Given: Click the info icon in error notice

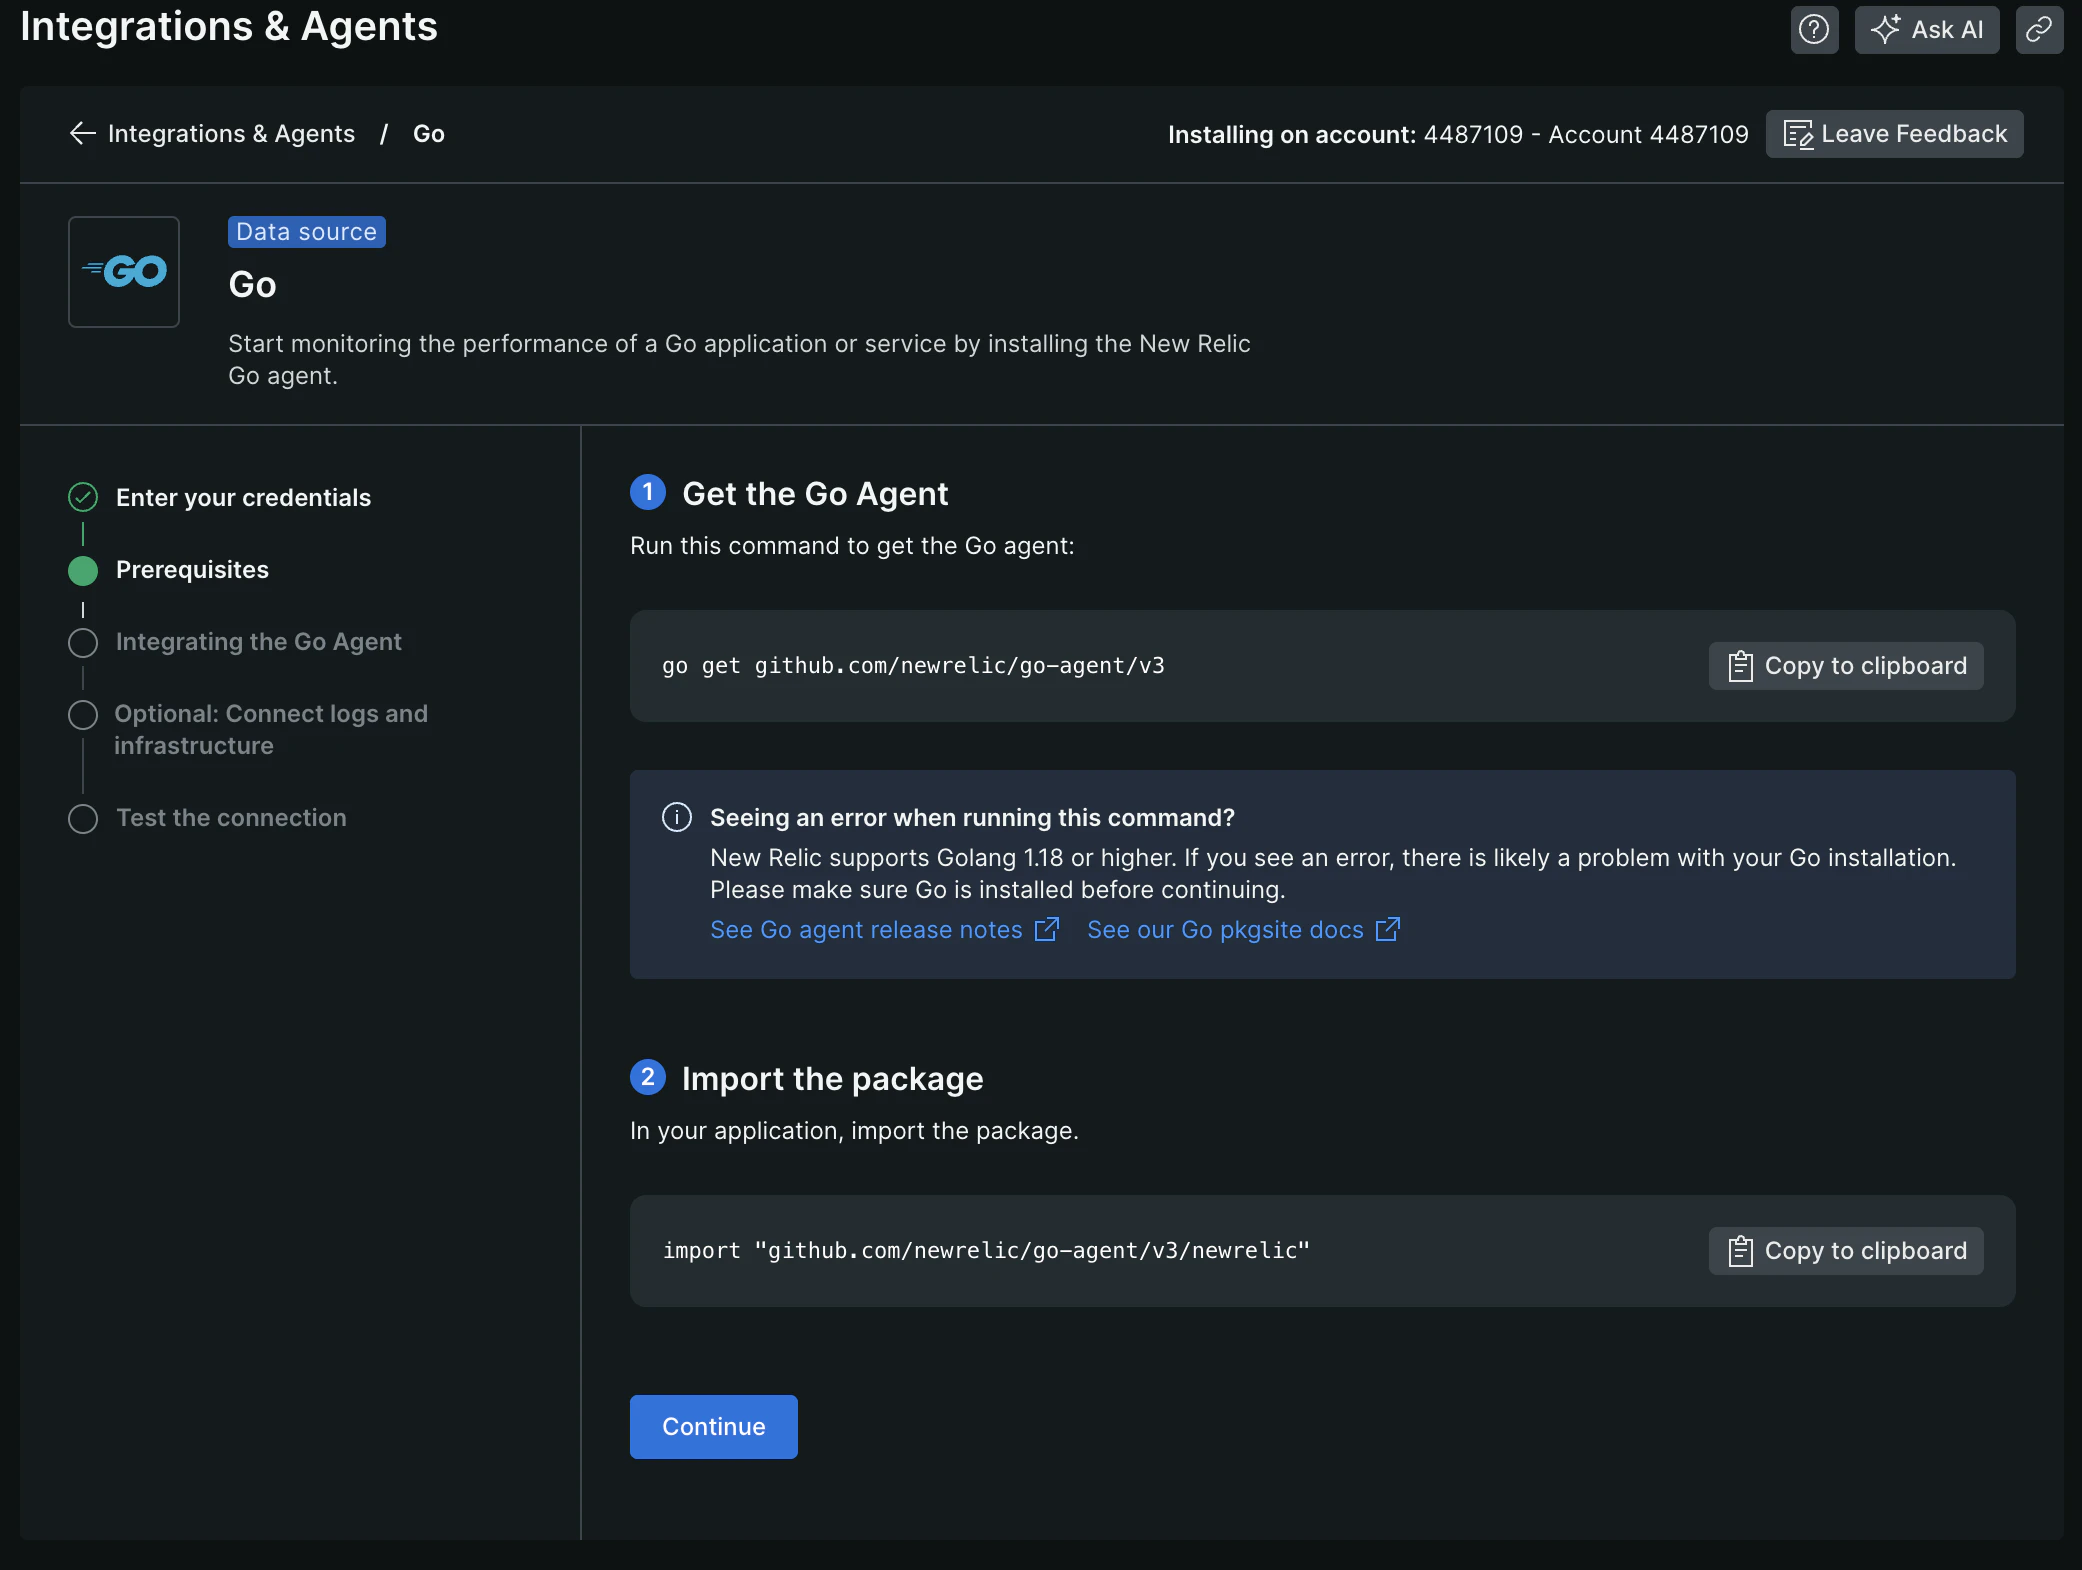Looking at the screenshot, I should click(x=677, y=817).
